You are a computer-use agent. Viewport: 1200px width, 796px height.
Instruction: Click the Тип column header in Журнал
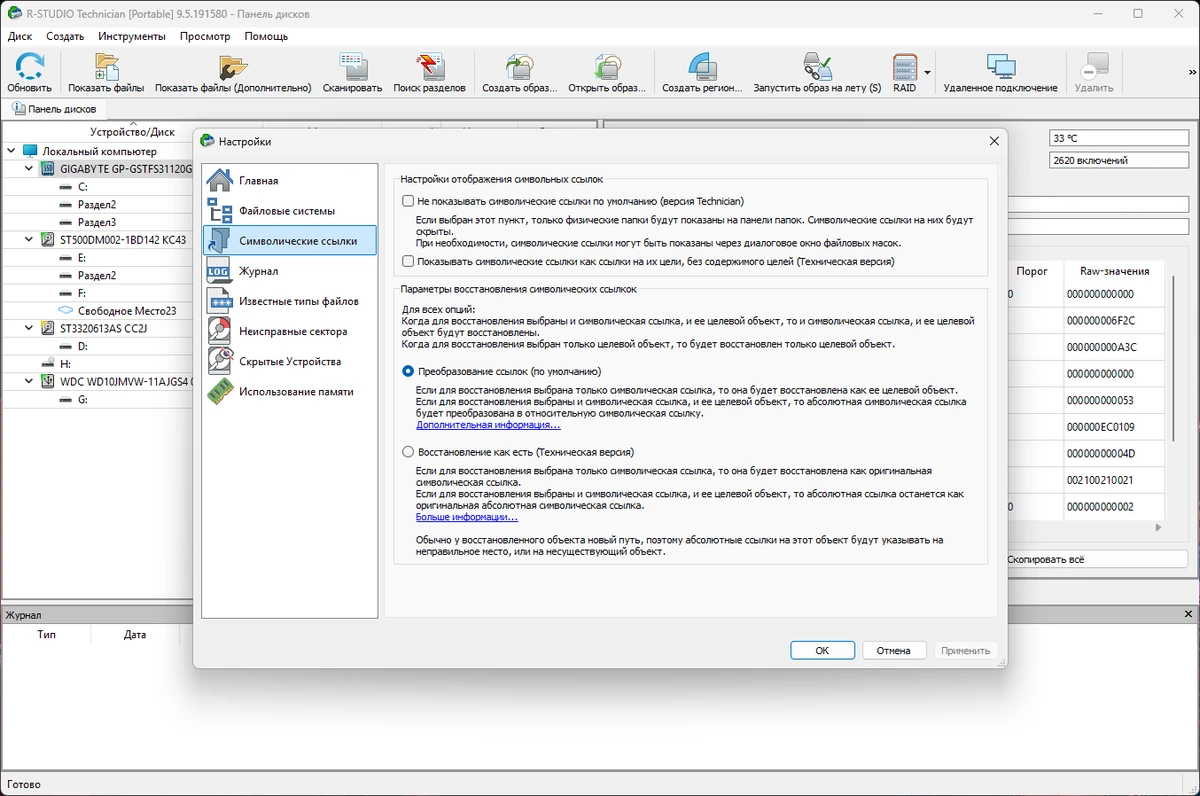(47, 634)
